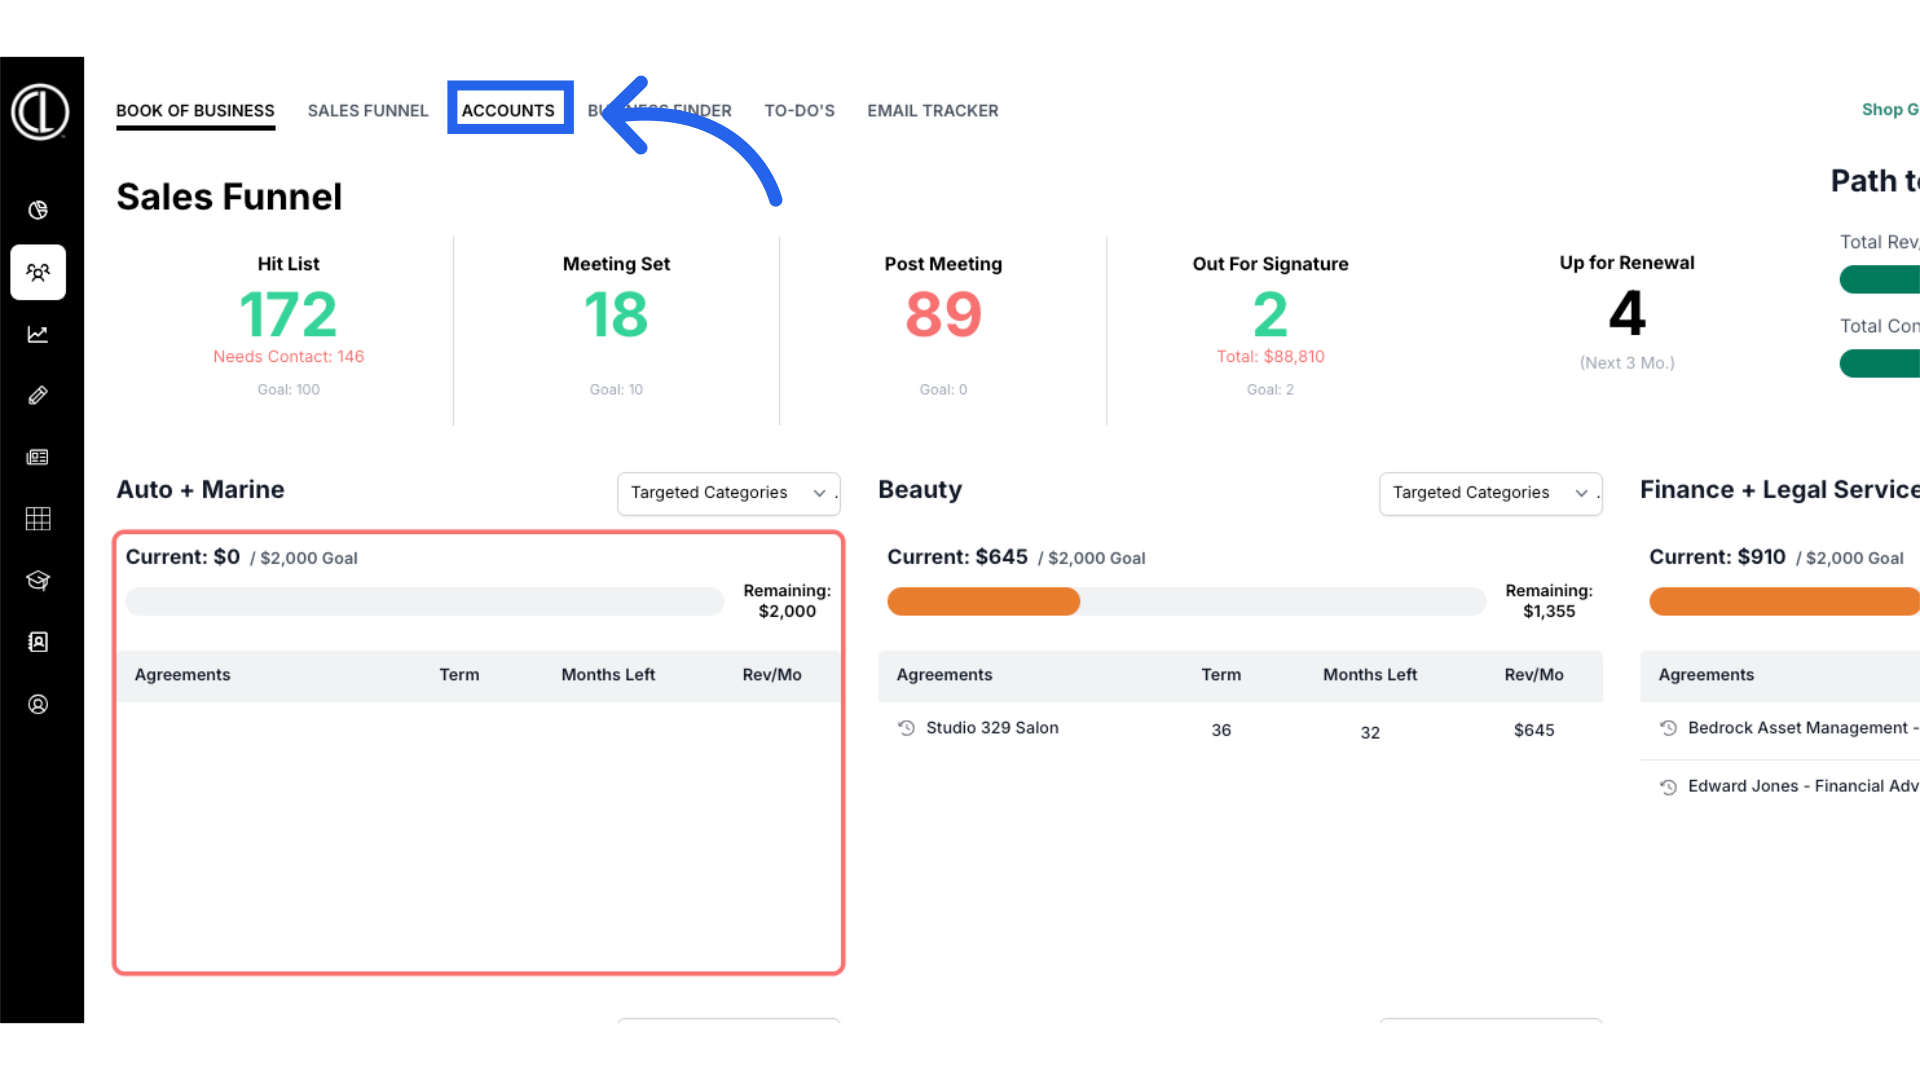Click the Beauty Rev/Mo value $645
Screen dimensions: 1920x1080
tap(1534, 731)
